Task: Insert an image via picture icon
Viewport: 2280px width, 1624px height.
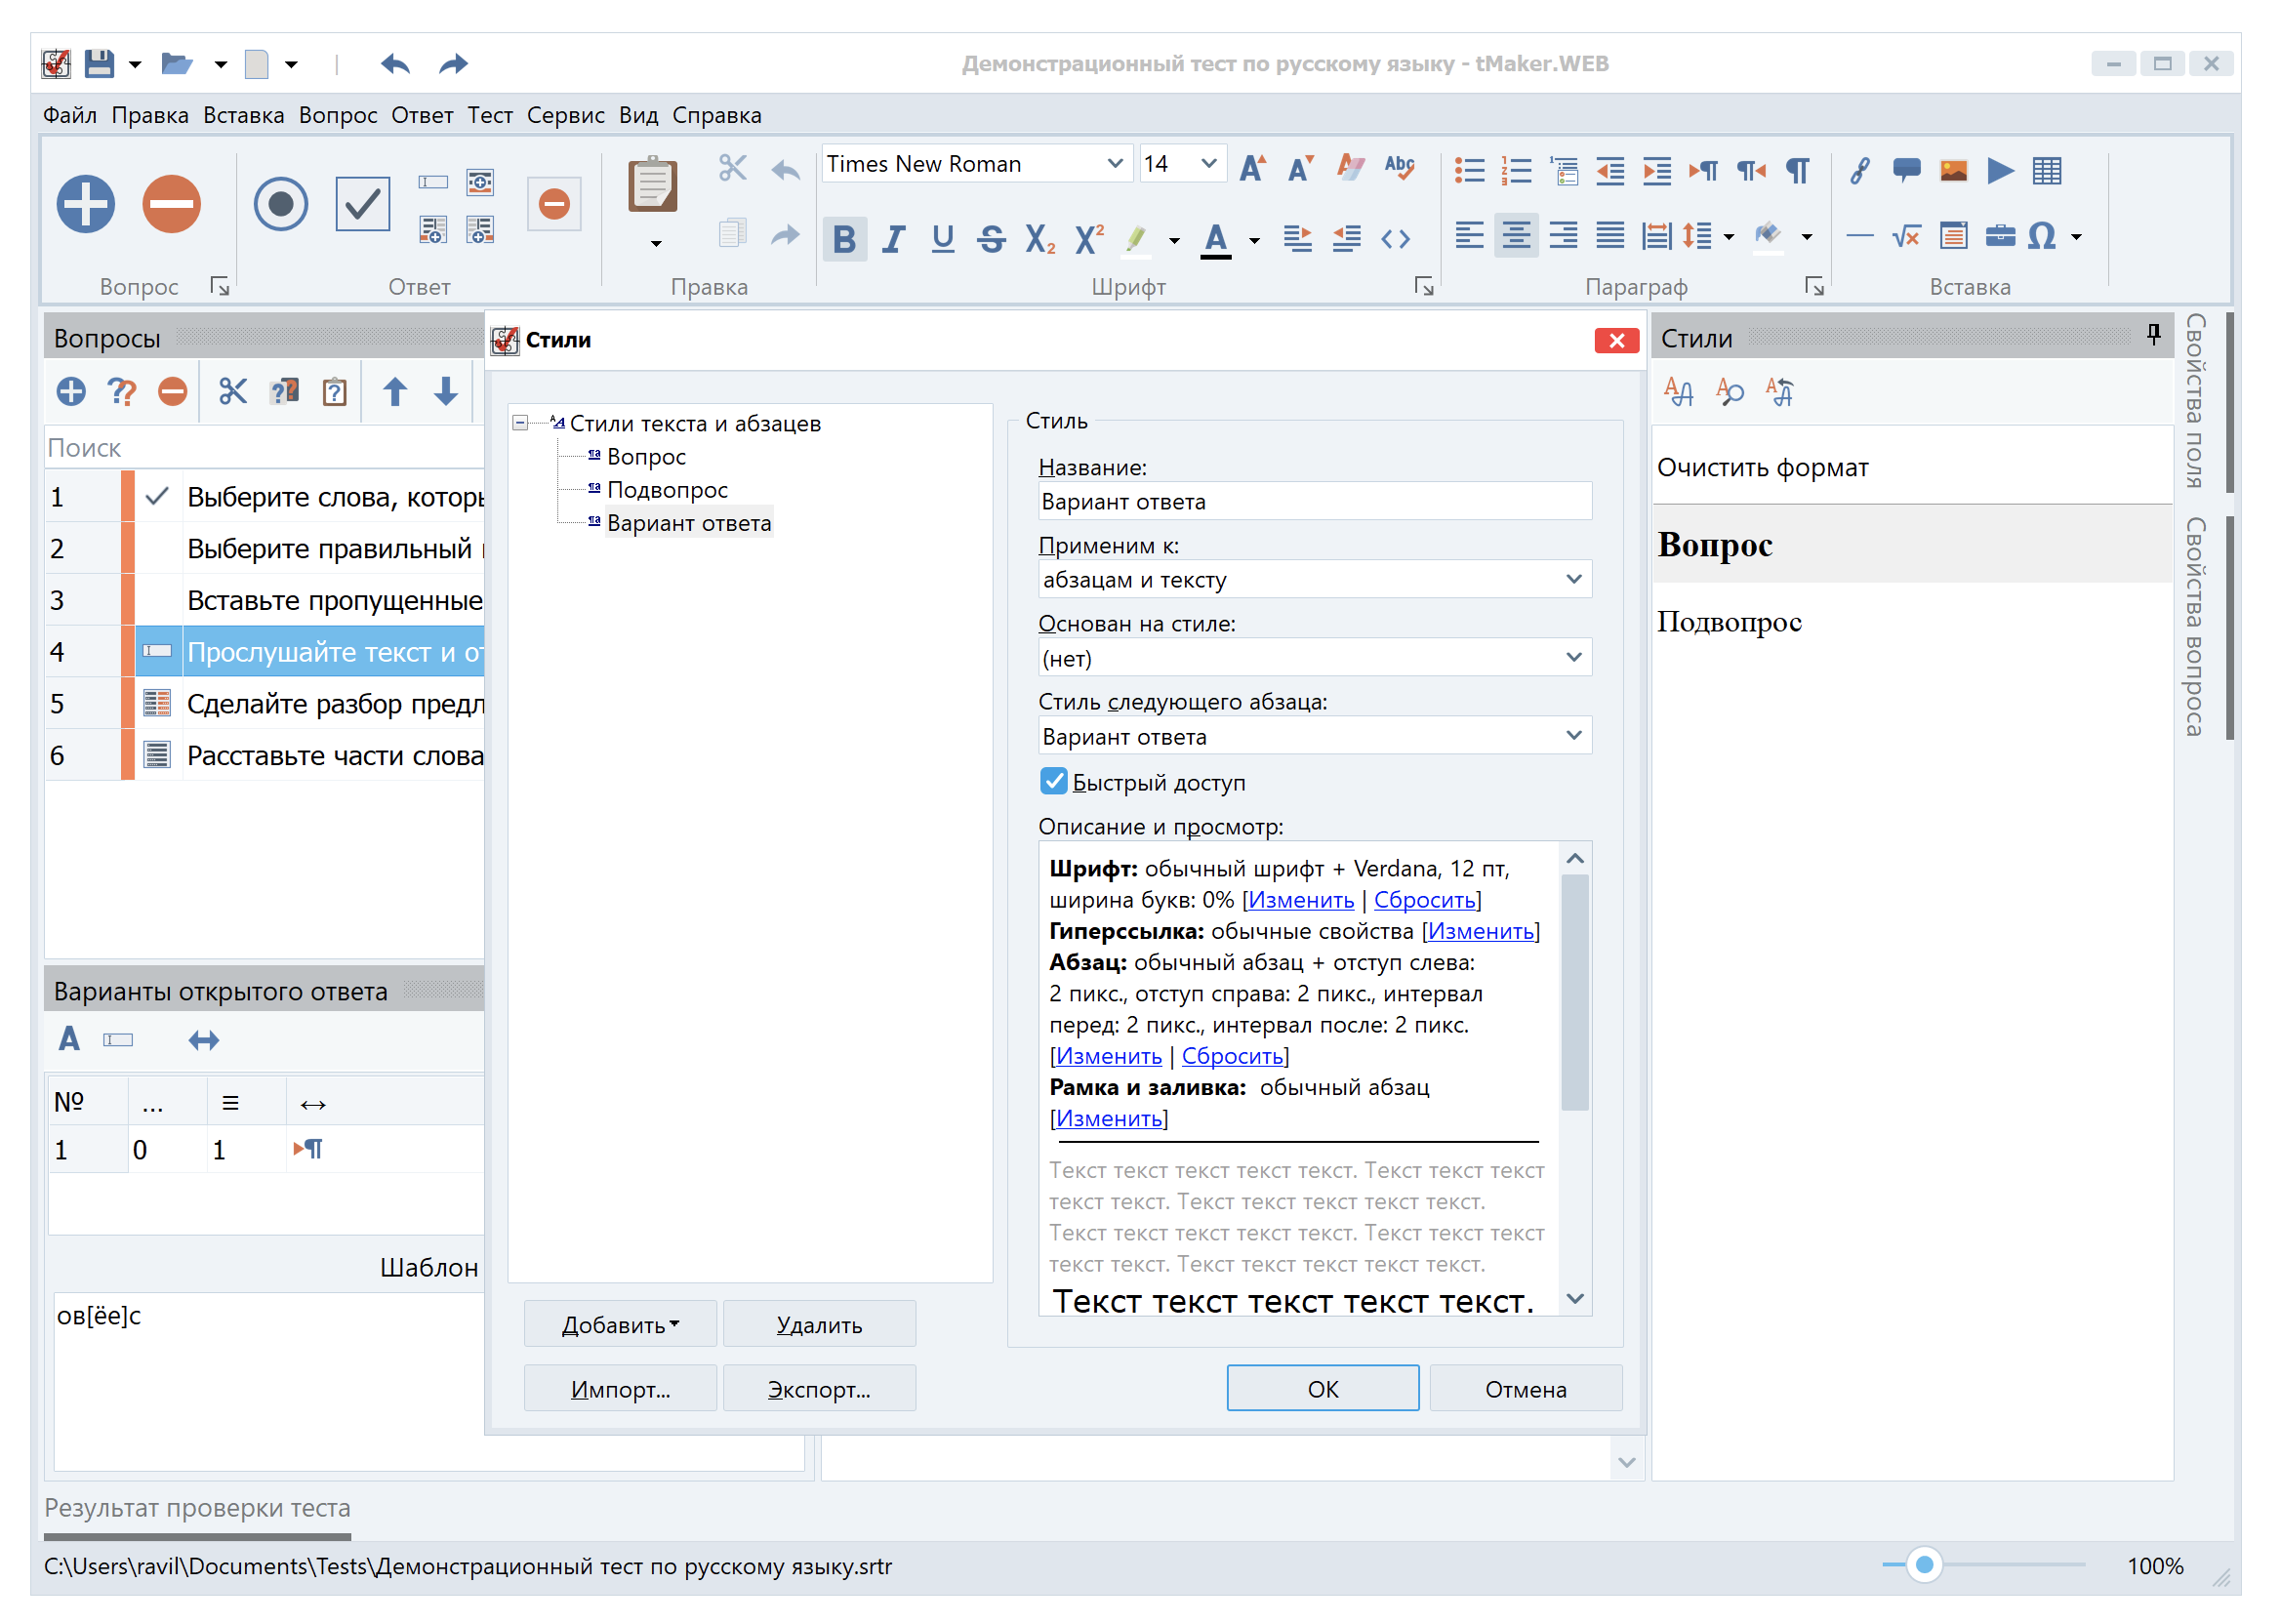Action: tap(1955, 171)
